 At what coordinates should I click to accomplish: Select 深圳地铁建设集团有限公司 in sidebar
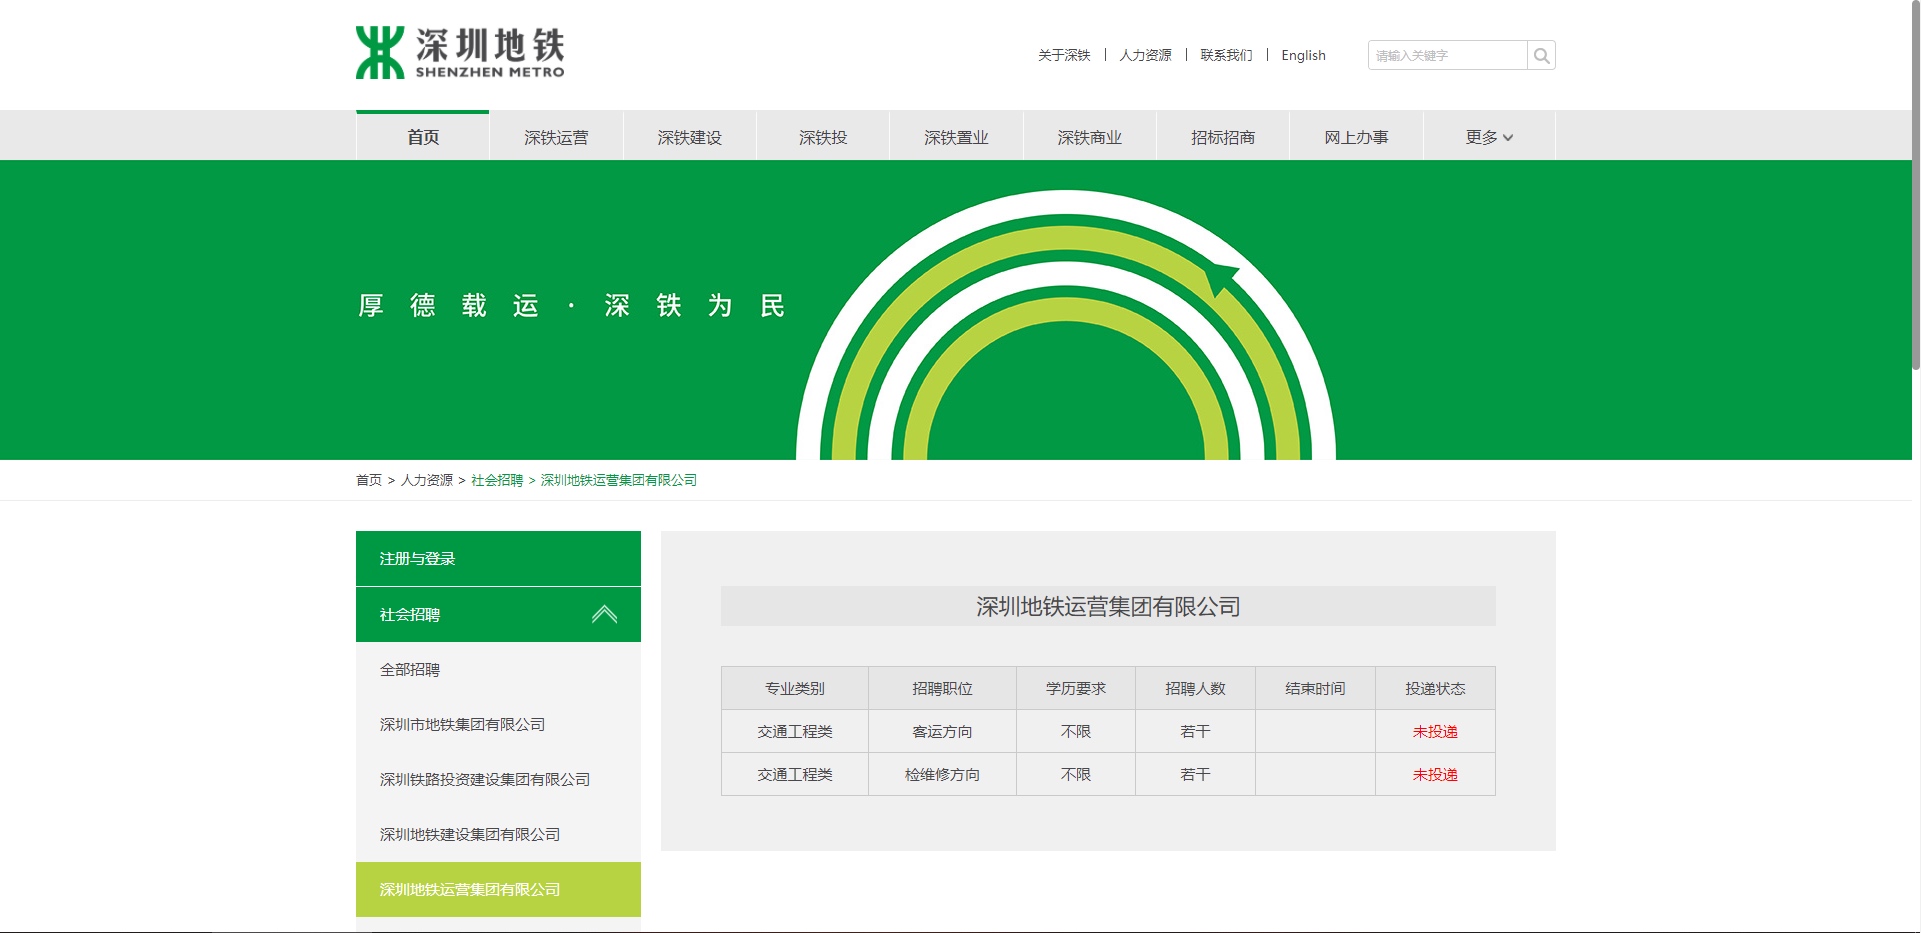click(498, 834)
